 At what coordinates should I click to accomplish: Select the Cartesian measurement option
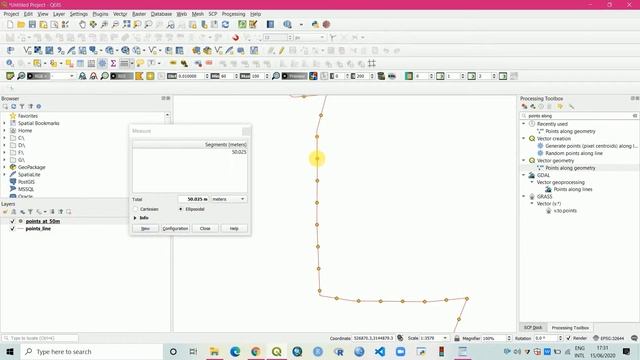pos(136,209)
